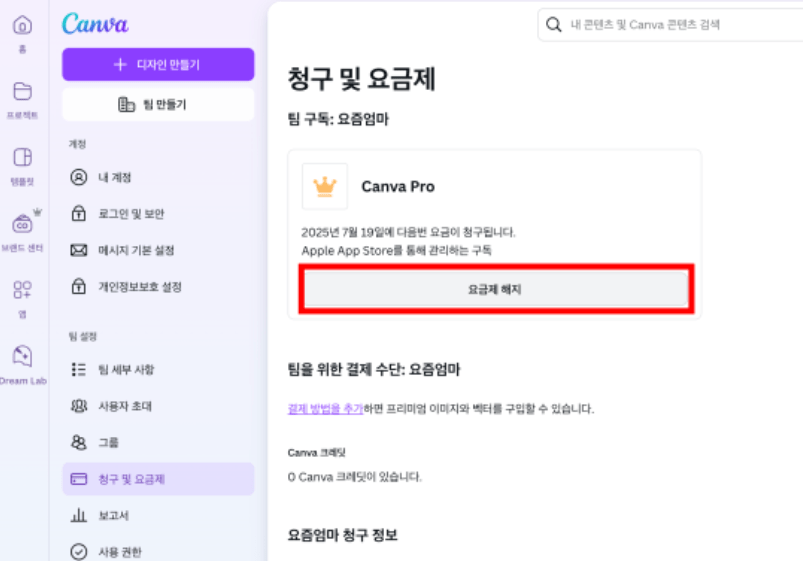803x564 pixels.
Task: Click building icon on 팀 만들기 button
Action: coord(126,104)
